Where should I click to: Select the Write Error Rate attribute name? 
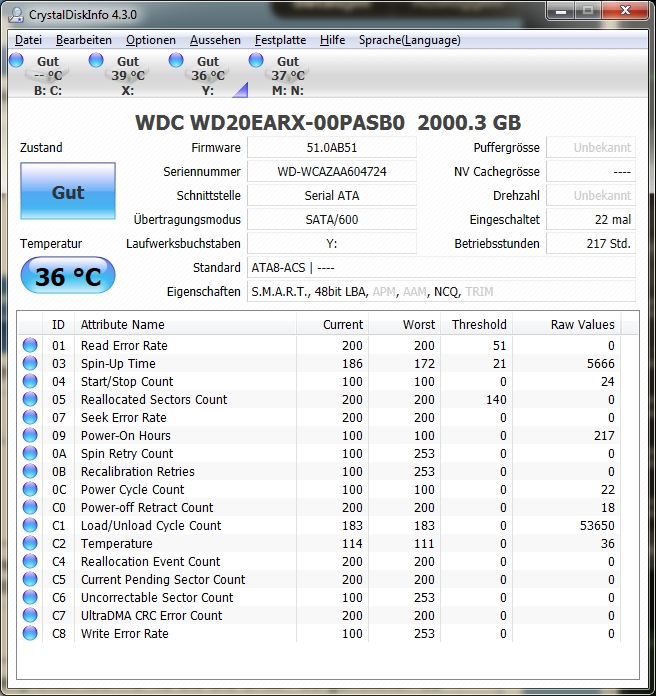pyautogui.click(x=125, y=633)
